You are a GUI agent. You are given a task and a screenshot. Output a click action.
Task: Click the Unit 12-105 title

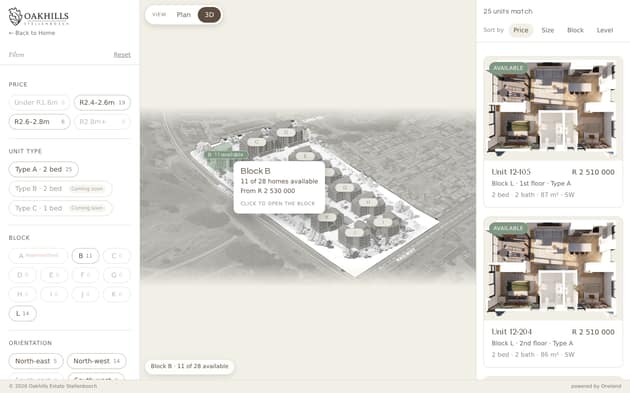click(511, 172)
